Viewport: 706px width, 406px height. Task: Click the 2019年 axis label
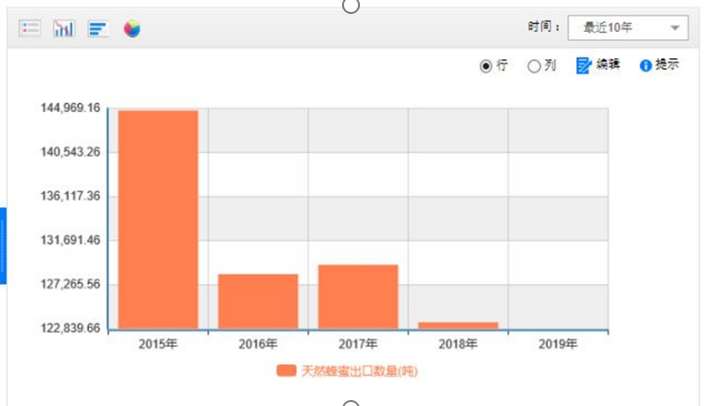pos(558,344)
